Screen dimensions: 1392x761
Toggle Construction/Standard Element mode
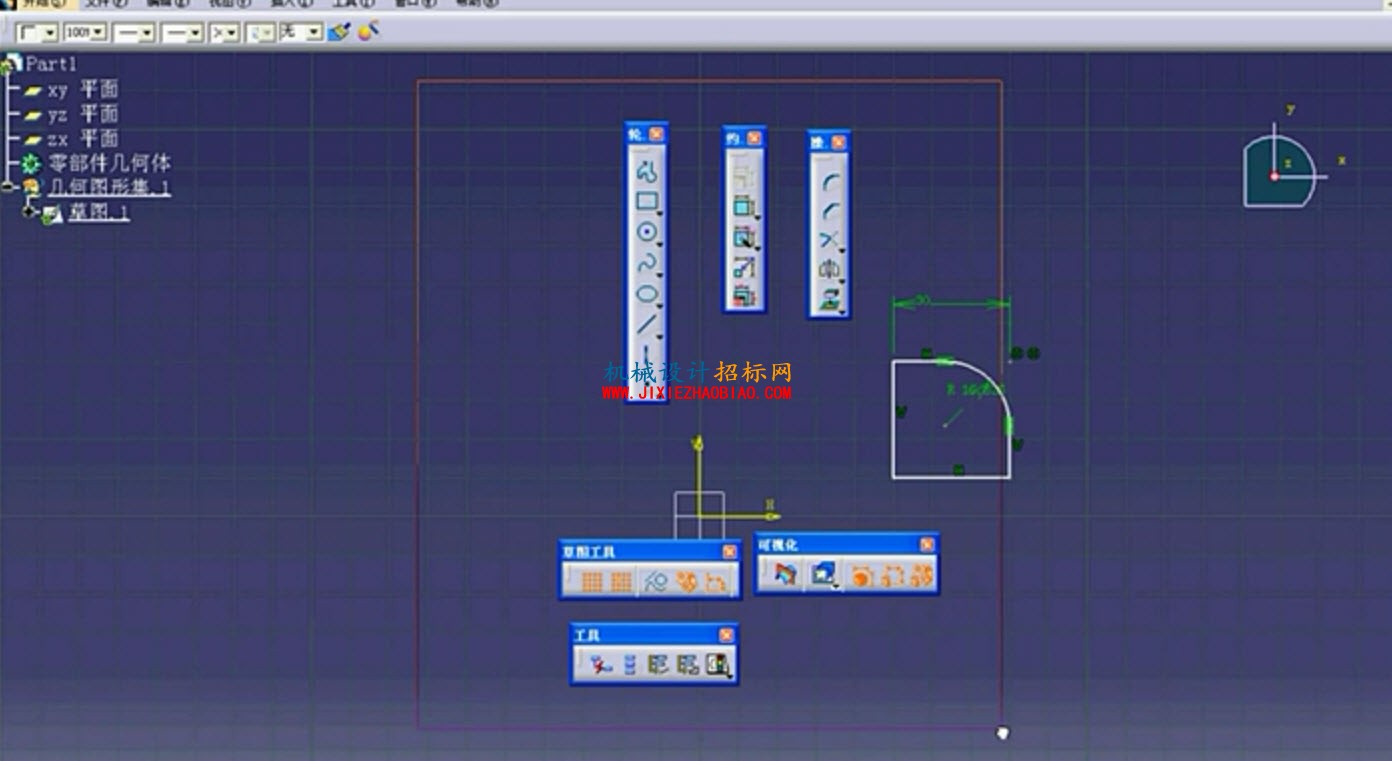click(656, 582)
